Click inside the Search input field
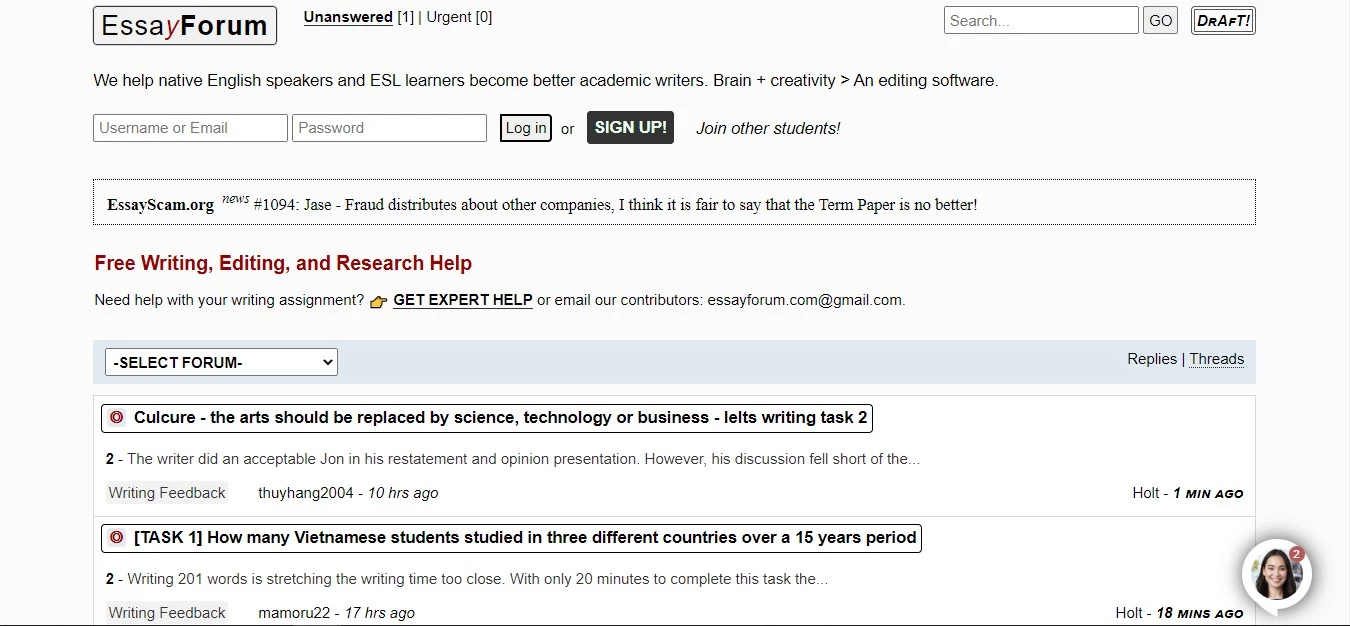The height and width of the screenshot is (626, 1350). click(1040, 19)
